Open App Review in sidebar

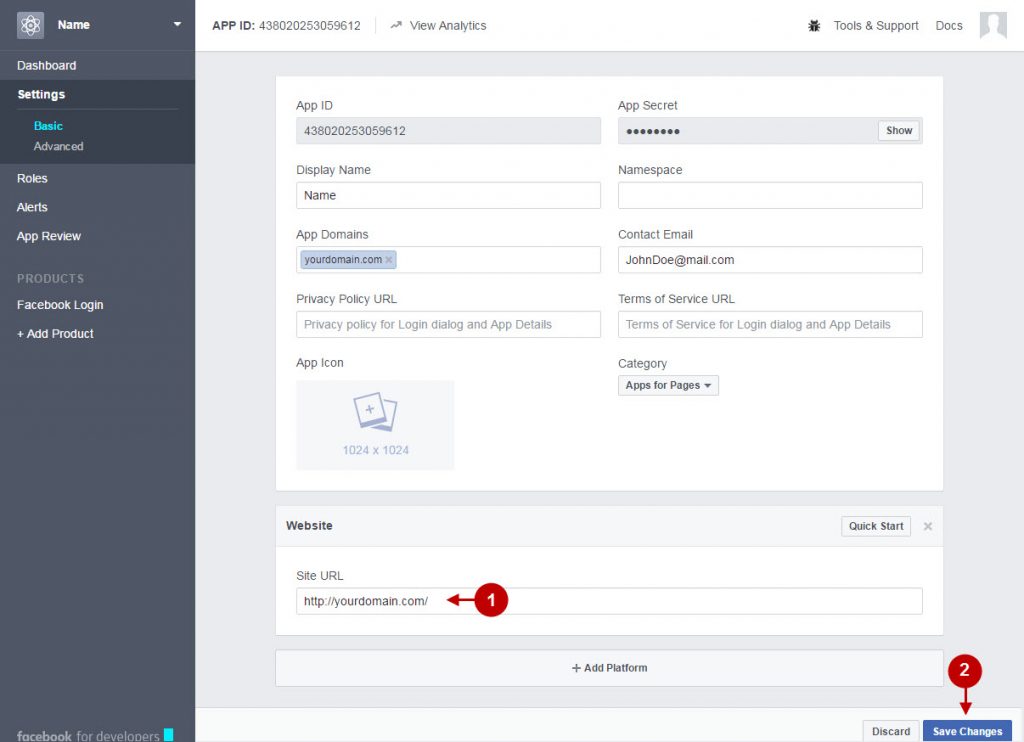pyautogui.click(x=48, y=236)
